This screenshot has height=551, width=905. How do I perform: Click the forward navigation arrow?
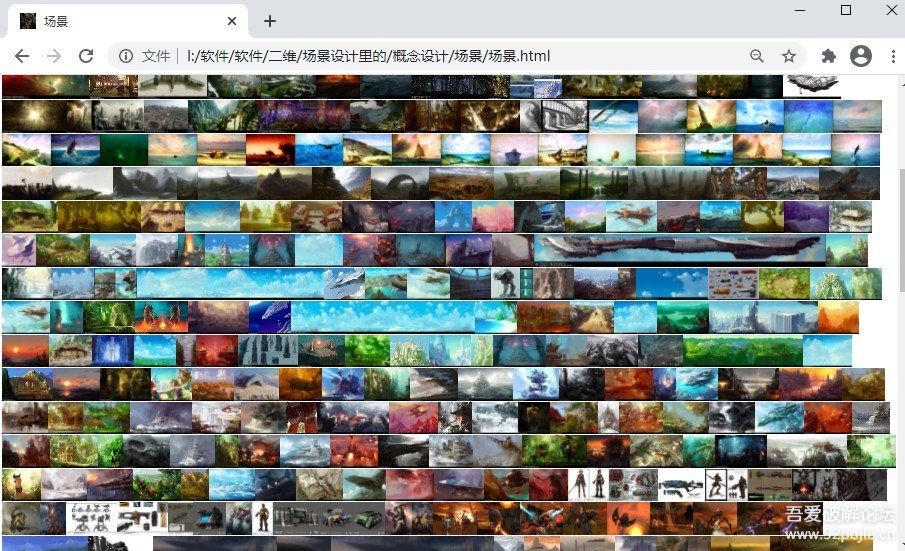(54, 56)
